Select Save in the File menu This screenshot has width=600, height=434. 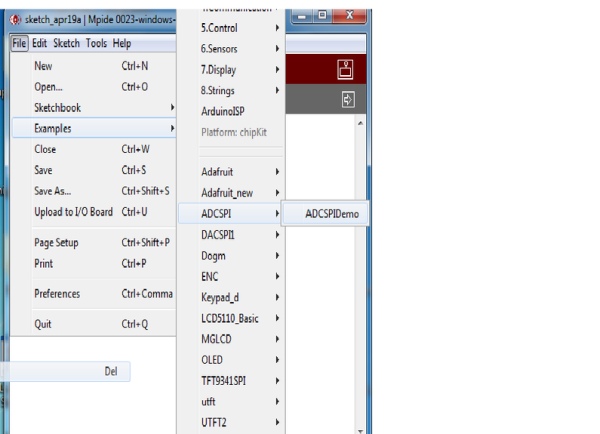pos(94,170)
